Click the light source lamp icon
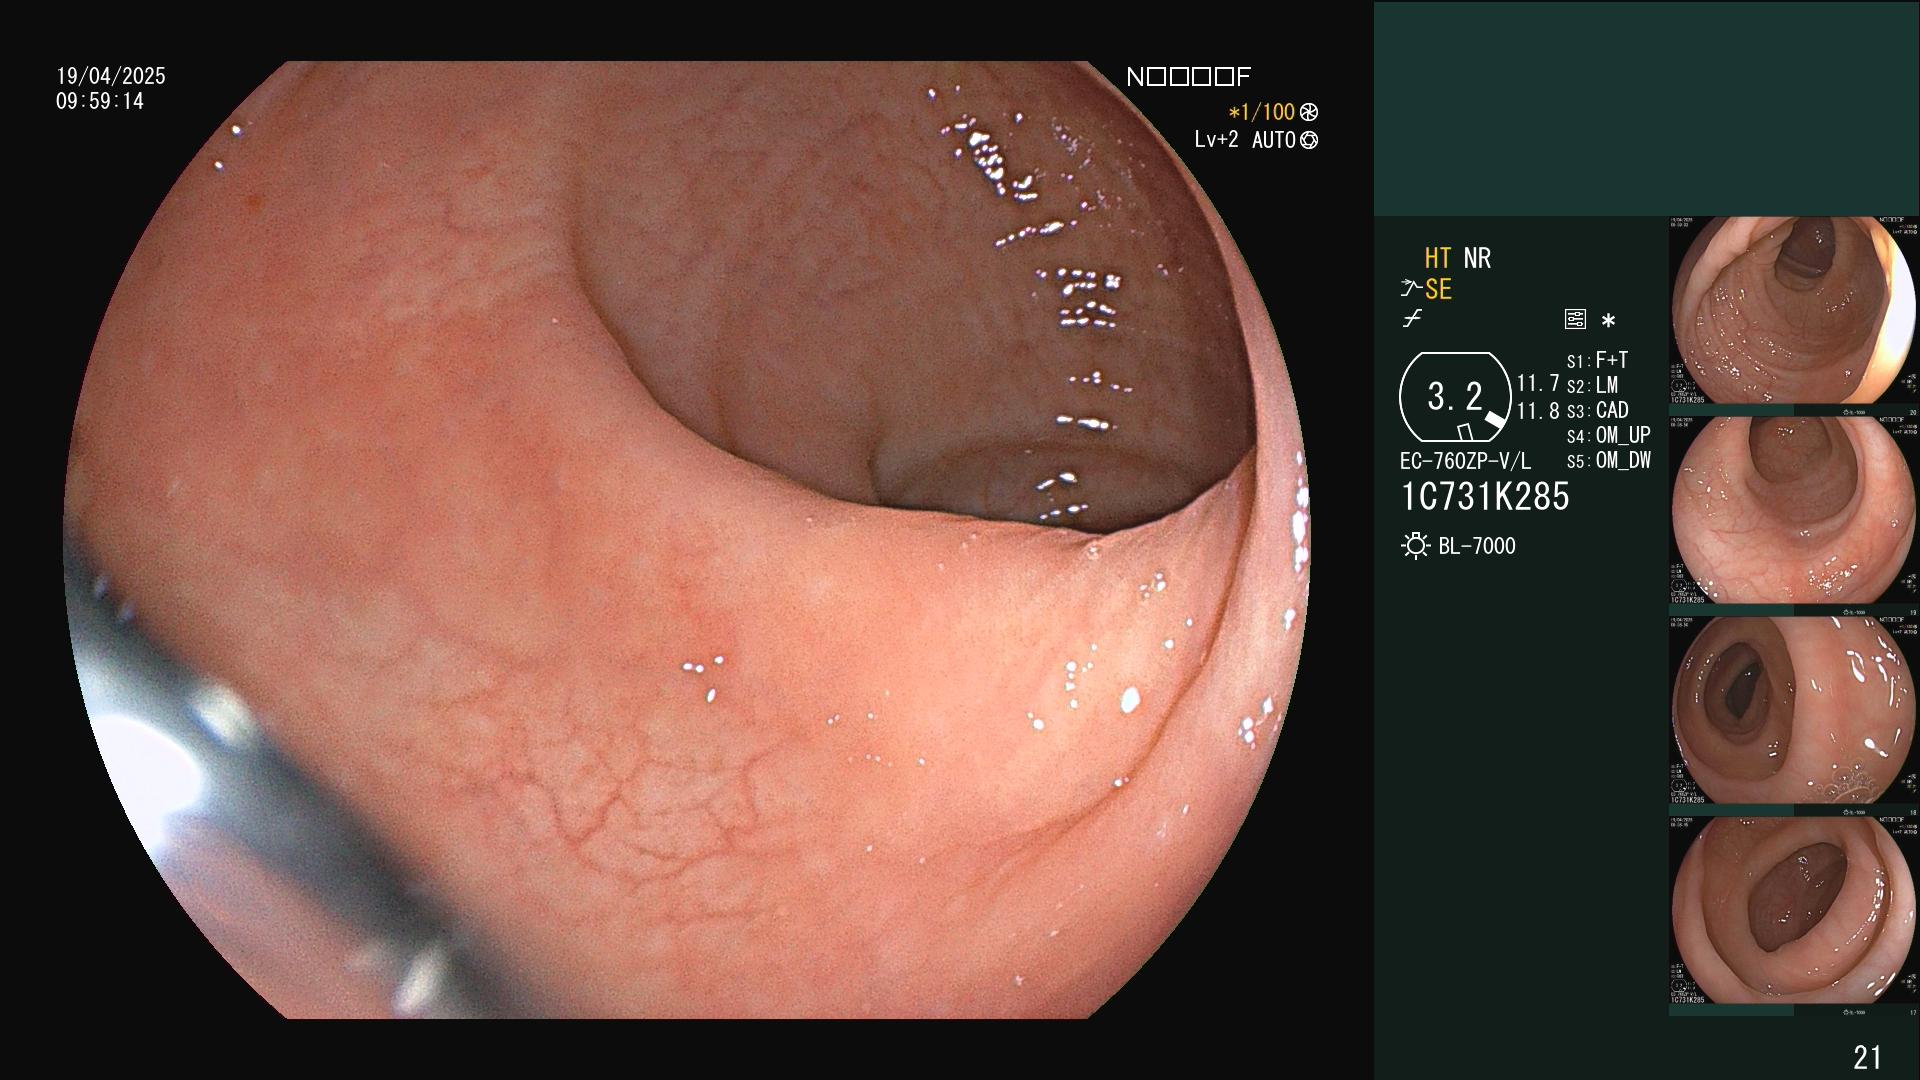This screenshot has width=1920, height=1080. pos(1415,546)
